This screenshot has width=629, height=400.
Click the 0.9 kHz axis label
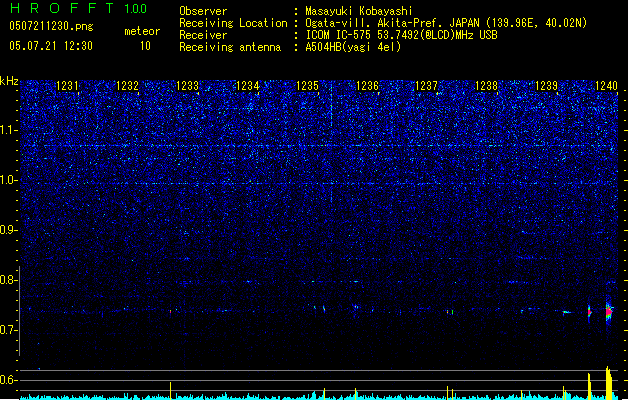tap(9, 230)
